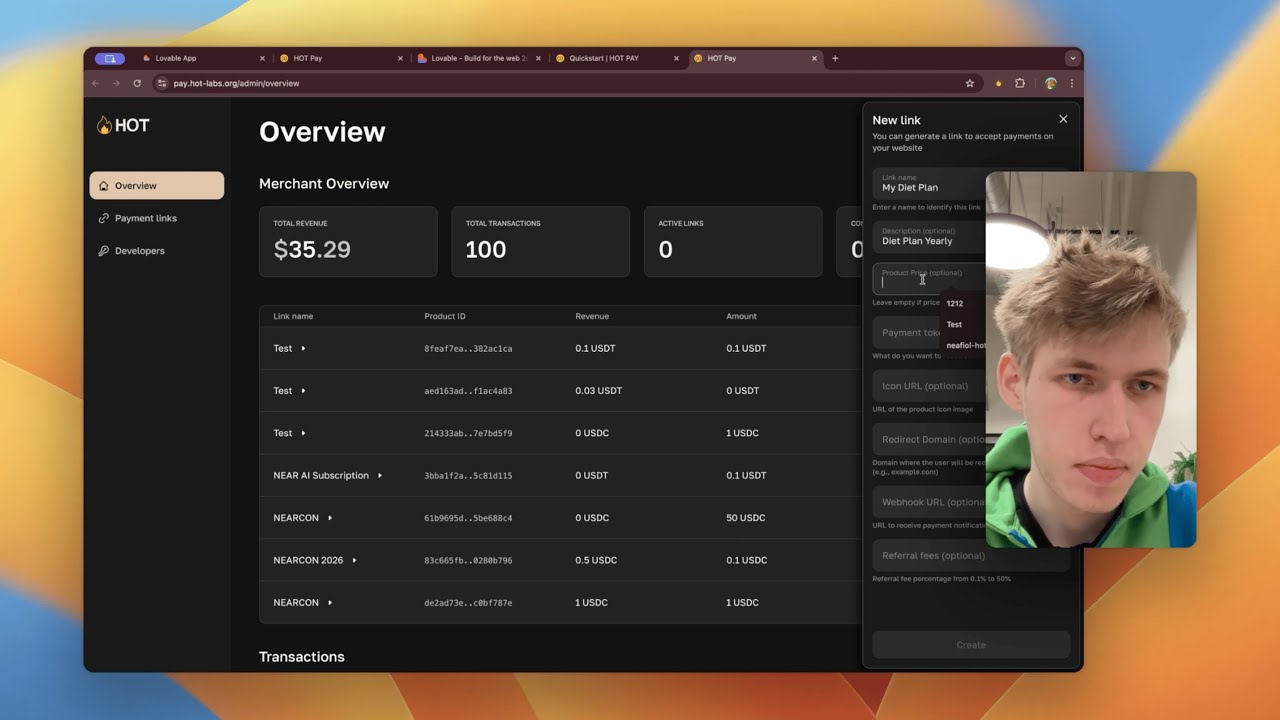The image size is (1280, 720).
Task: Open the Chrome three-dot menu
Action: 1071,83
